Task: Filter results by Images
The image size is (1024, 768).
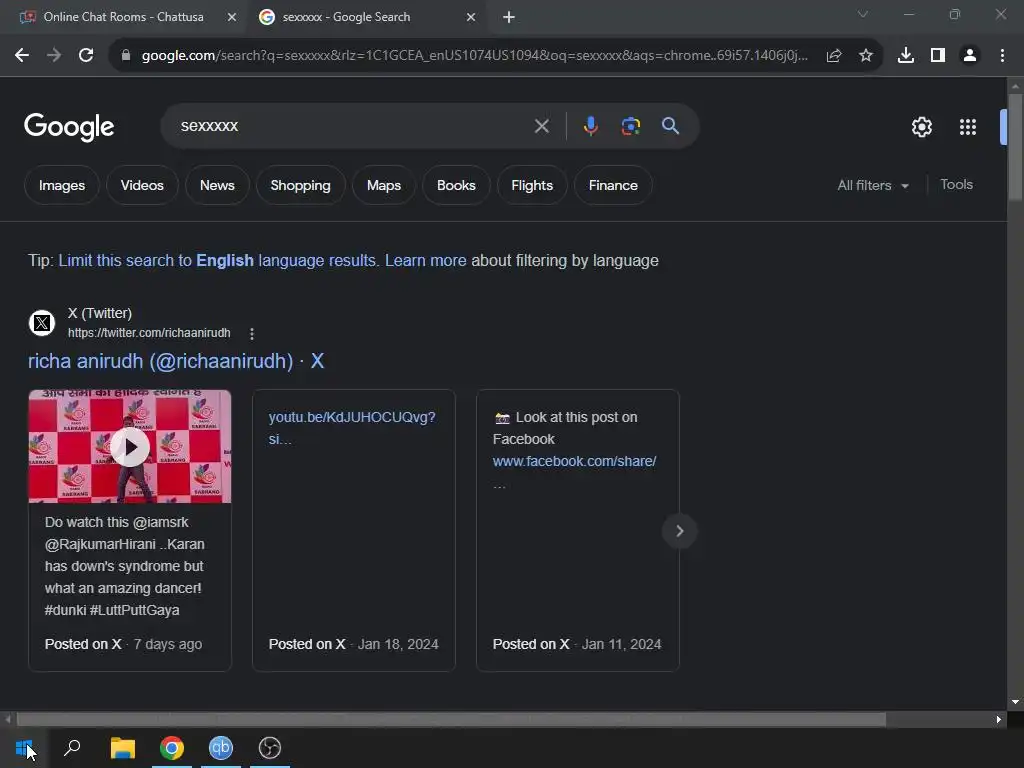Action: [62, 185]
